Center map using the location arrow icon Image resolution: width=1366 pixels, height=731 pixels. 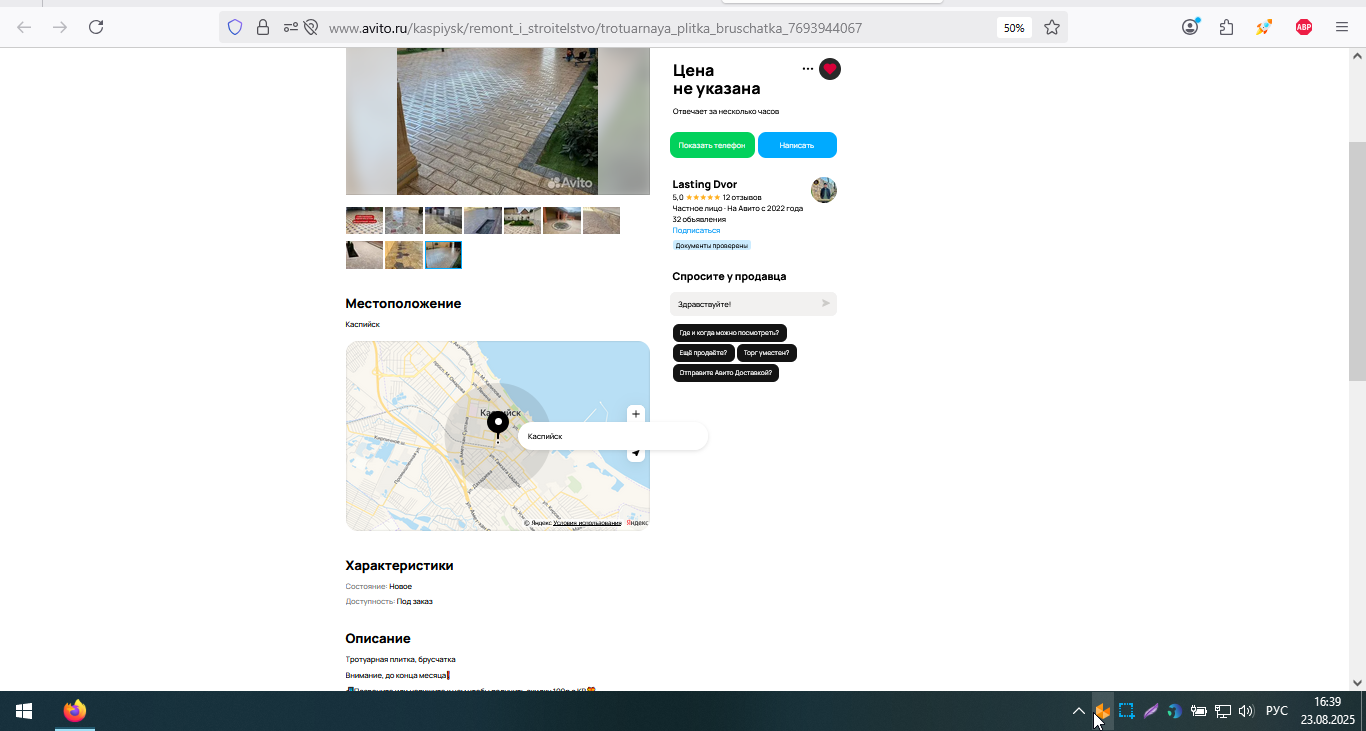pos(636,453)
